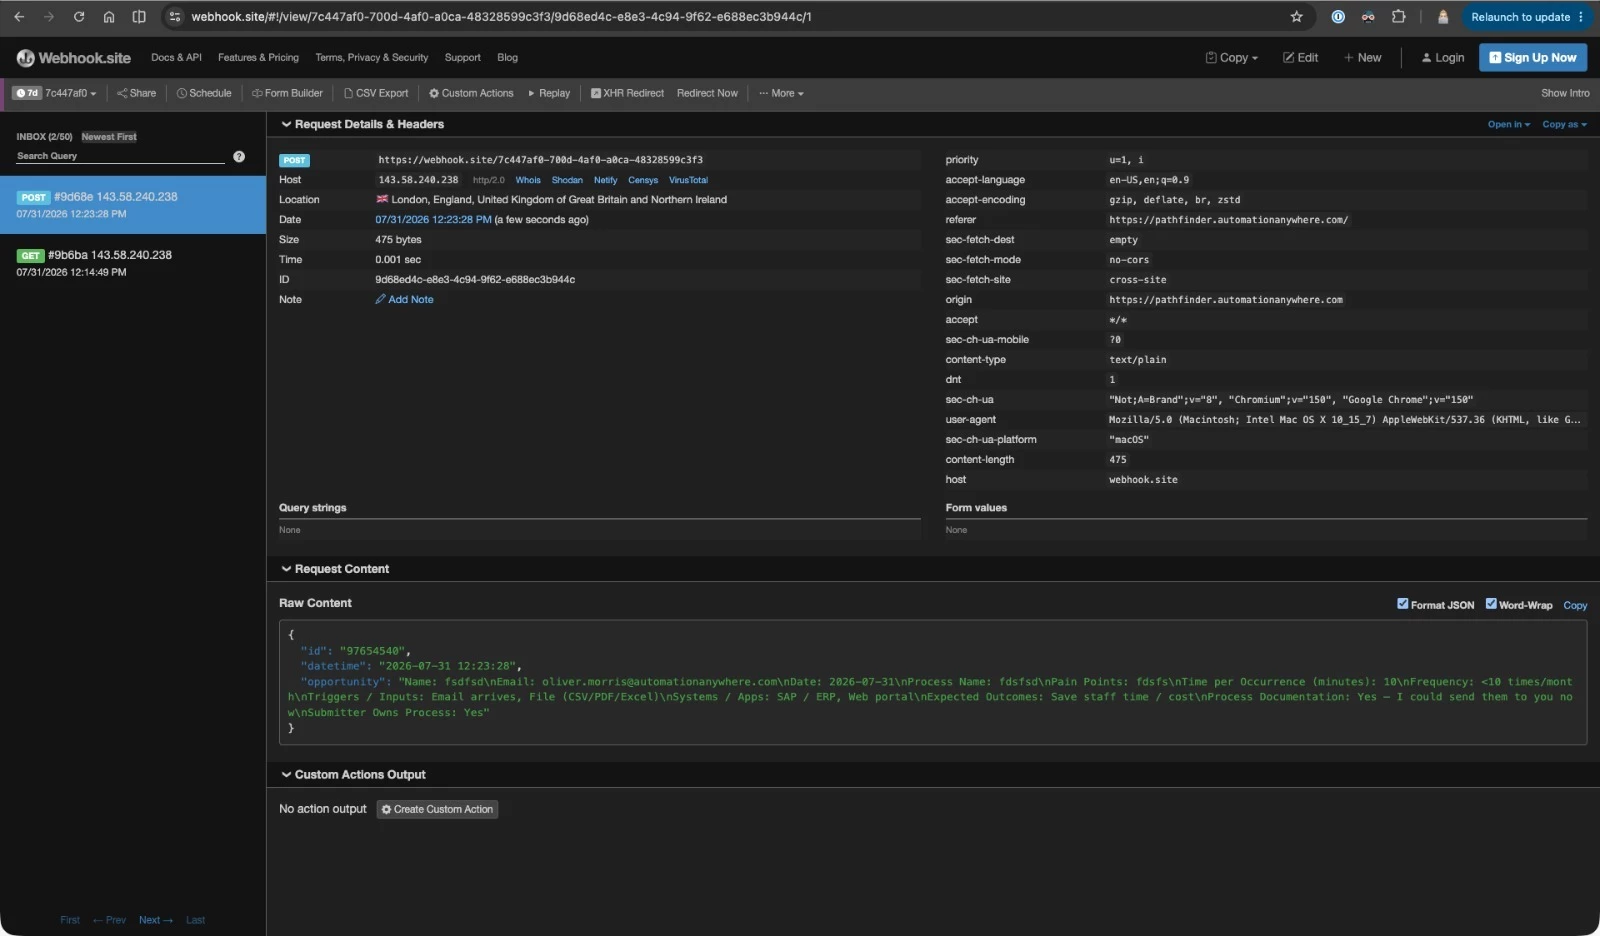The width and height of the screenshot is (1600, 936).
Task: Reload the page
Action: [79, 17]
